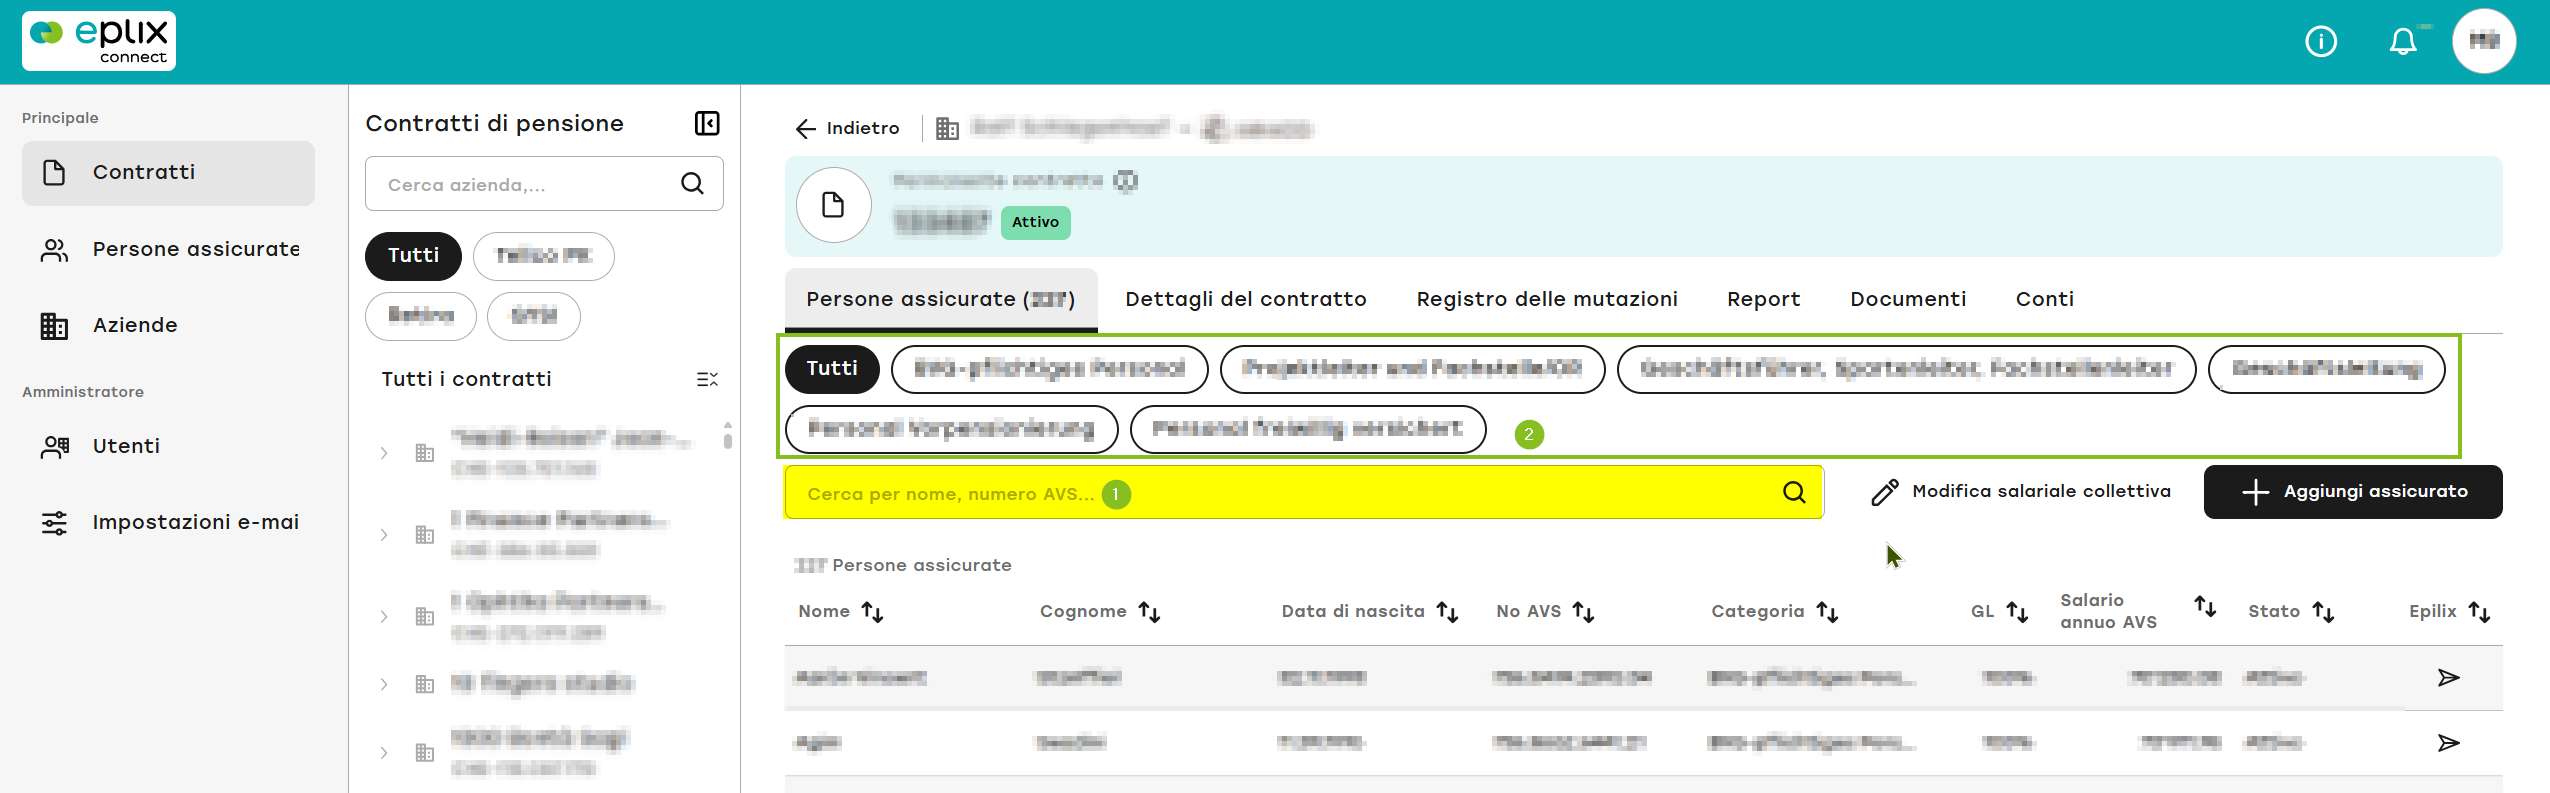Collapse the Contratti di pensione panel
This screenshot has width=2550, height=793.
tap(707, 123)
